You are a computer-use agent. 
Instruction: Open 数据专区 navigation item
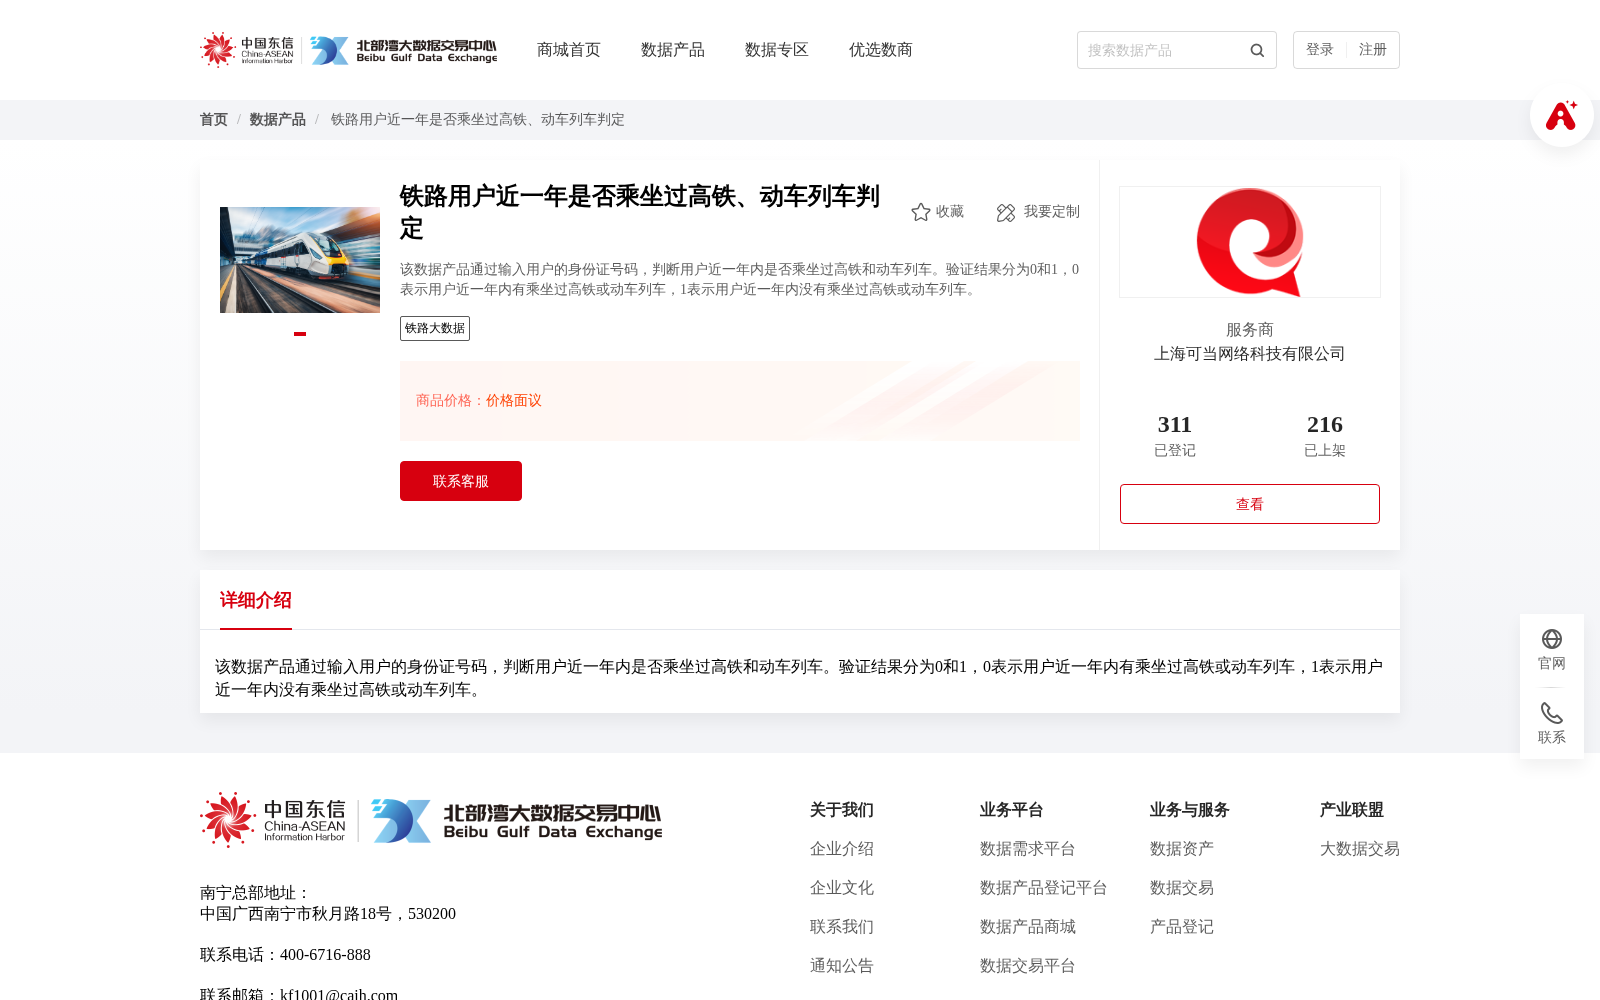coord(777,50)
